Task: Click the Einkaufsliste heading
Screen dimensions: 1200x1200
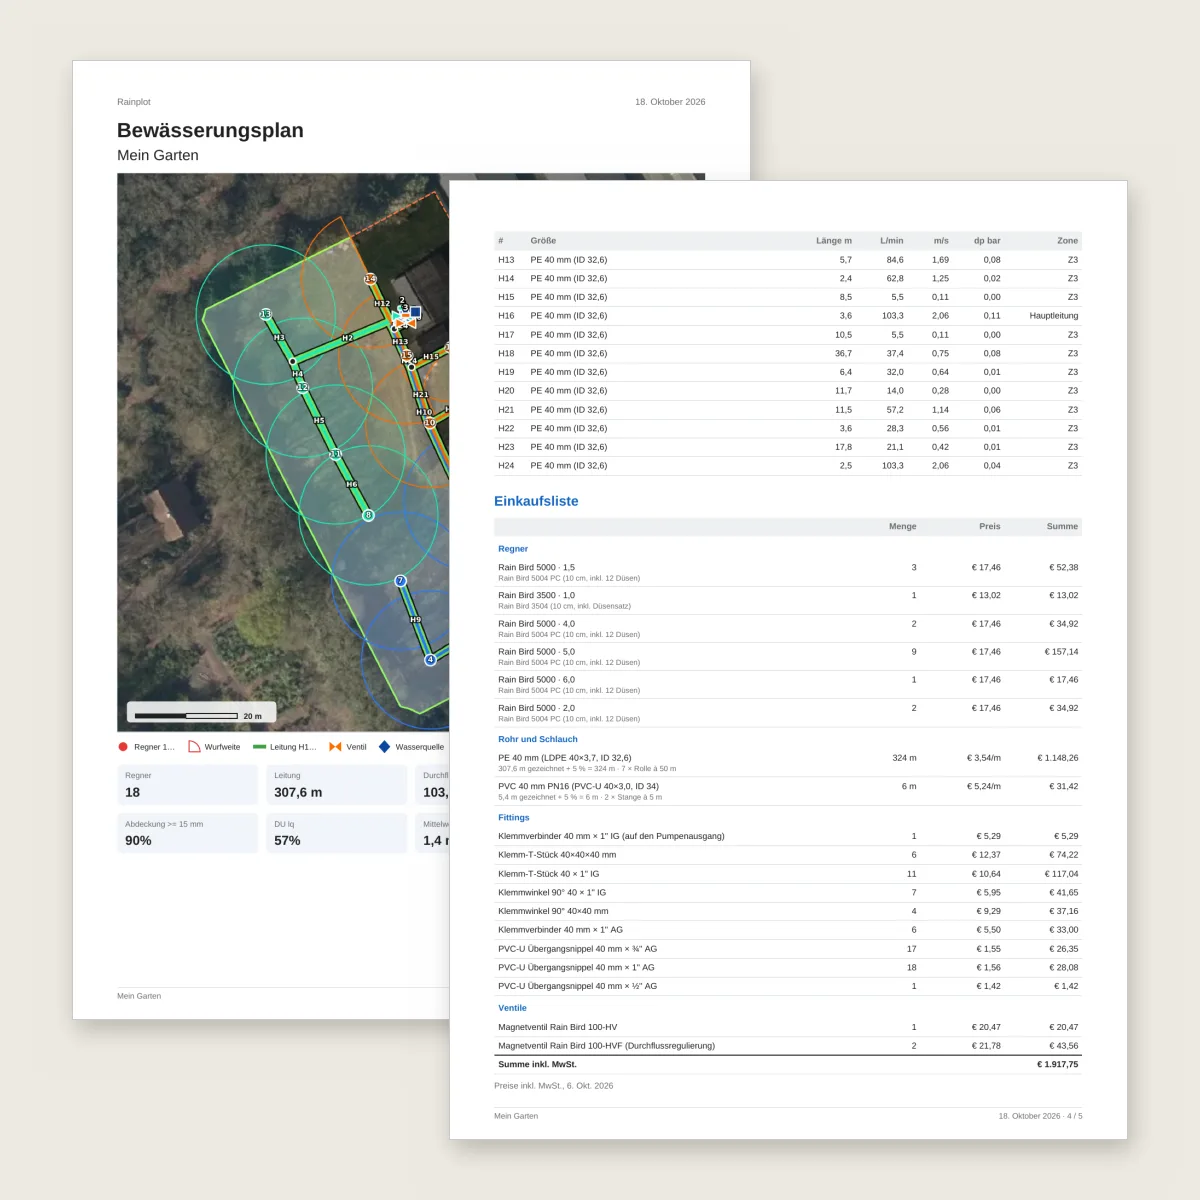Action: click(x=536, y=501)
